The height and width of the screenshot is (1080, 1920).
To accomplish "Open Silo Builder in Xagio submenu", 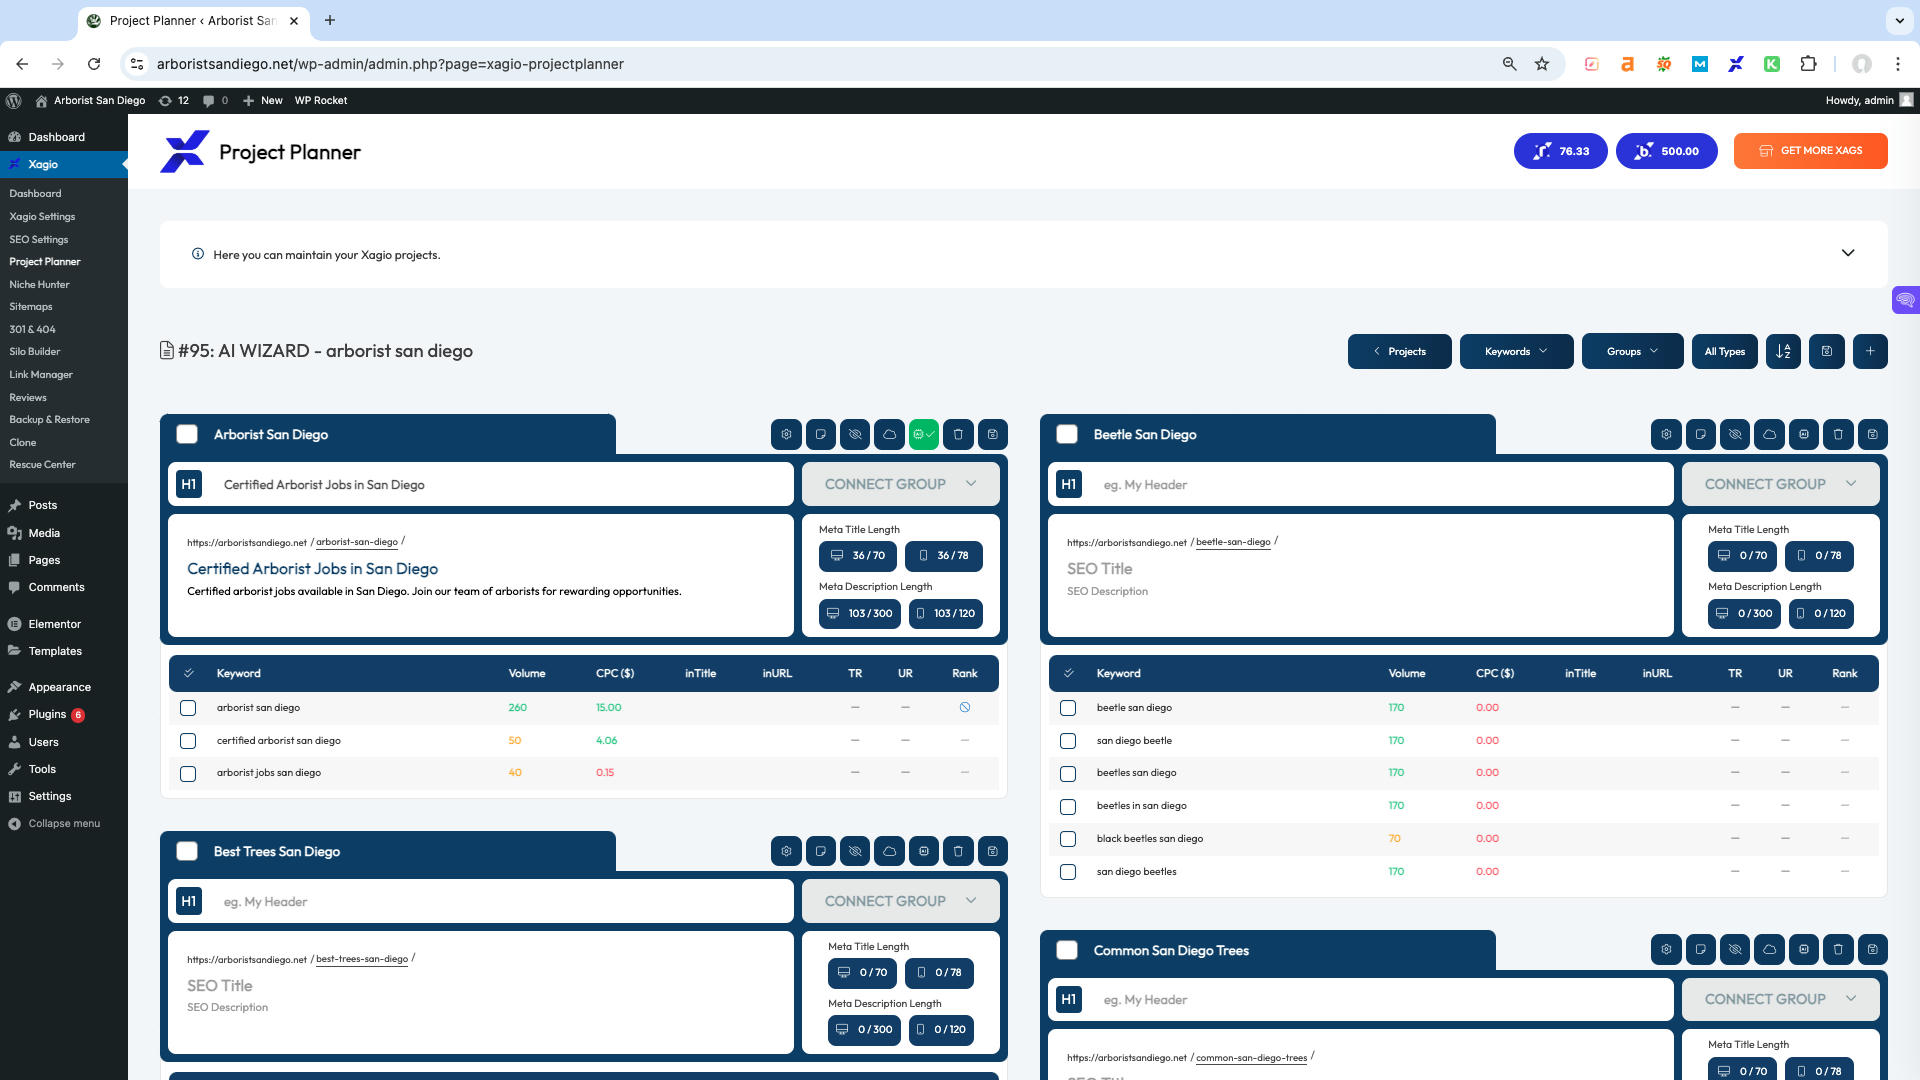I will pos(35,351).
